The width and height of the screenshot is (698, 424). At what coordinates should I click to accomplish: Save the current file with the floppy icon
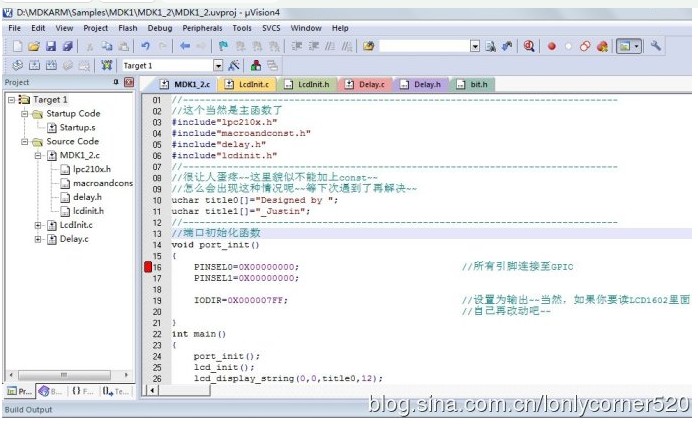point(51,46)
